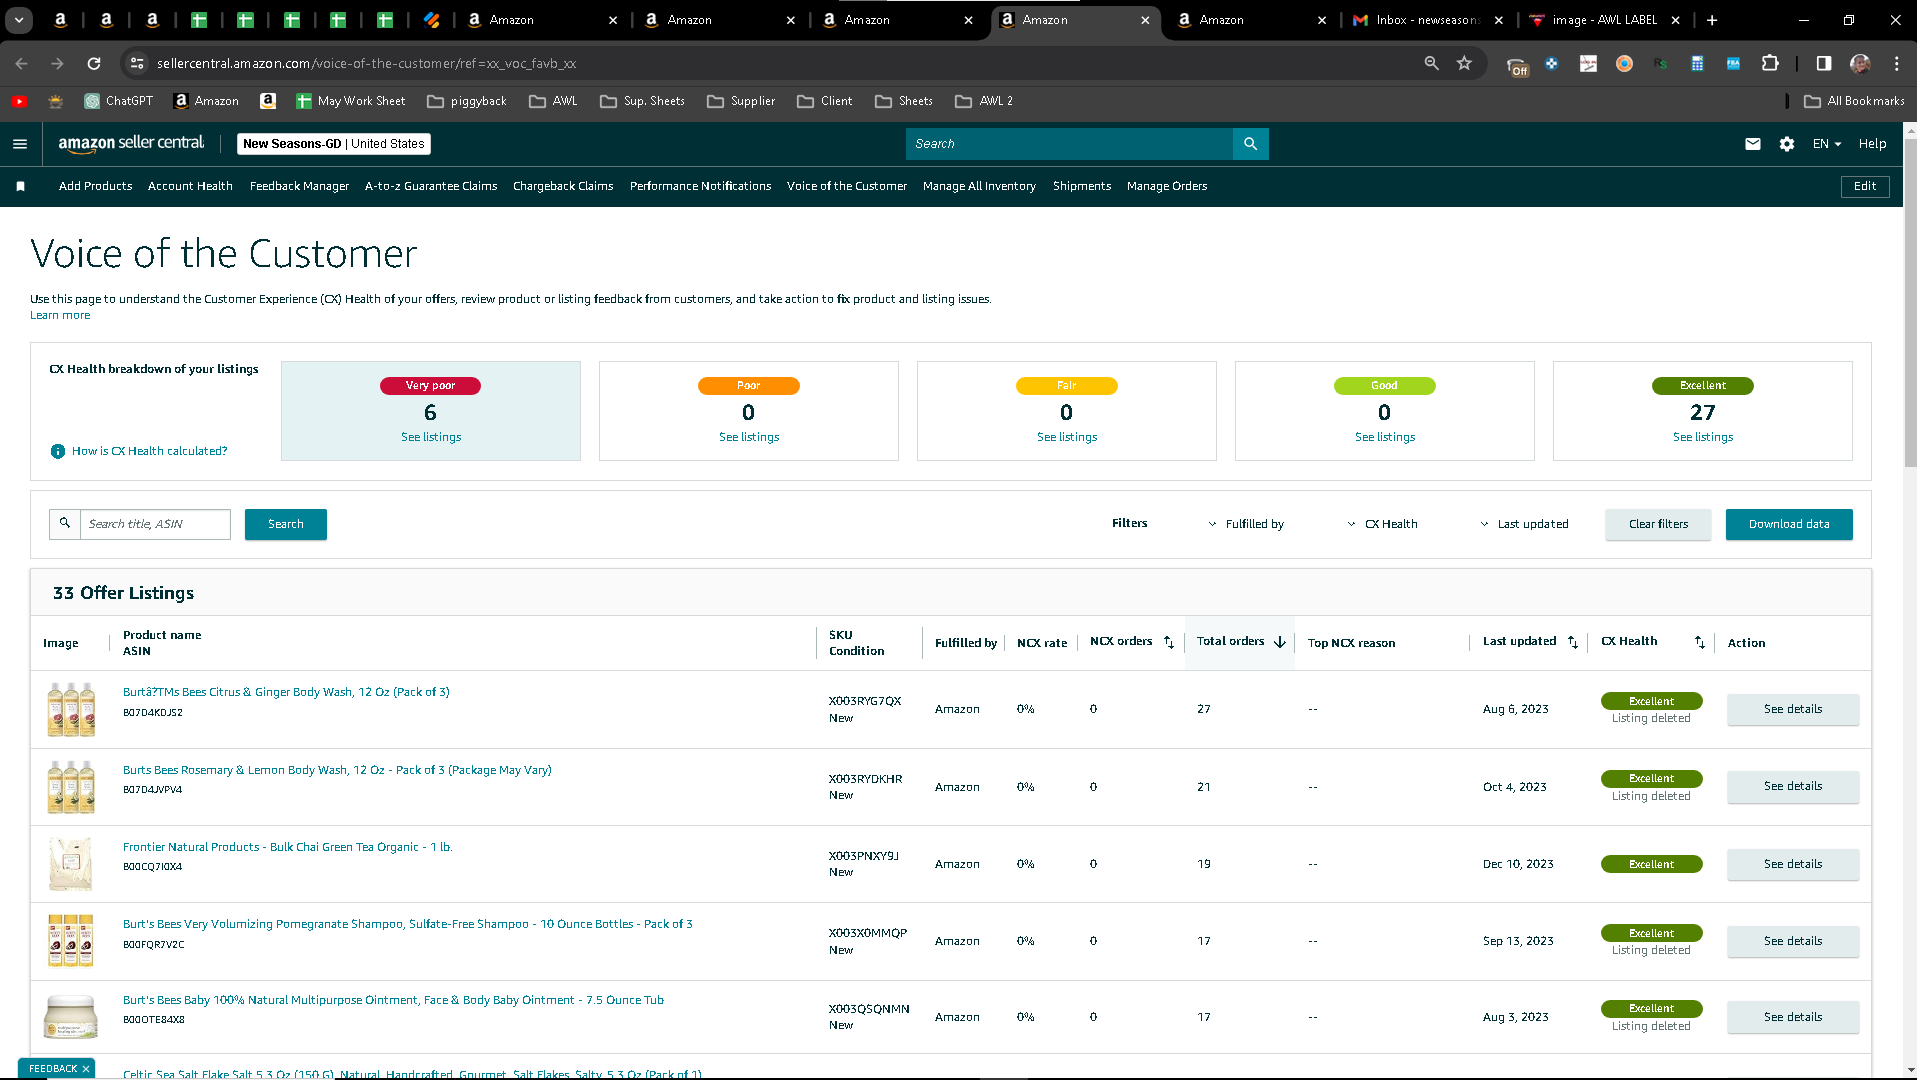The height and width of the screenshot is (1080, 1917).
Task: Open the New Seasons-GD account switcher
Action: pyautogui.click(x=334, y=144)
